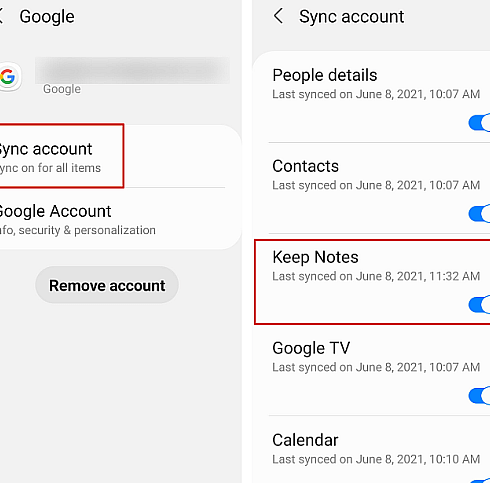This screenshot has height=483, width=490.
Task: Toggle Google TV sync switch
Action: tap(479, 396)
